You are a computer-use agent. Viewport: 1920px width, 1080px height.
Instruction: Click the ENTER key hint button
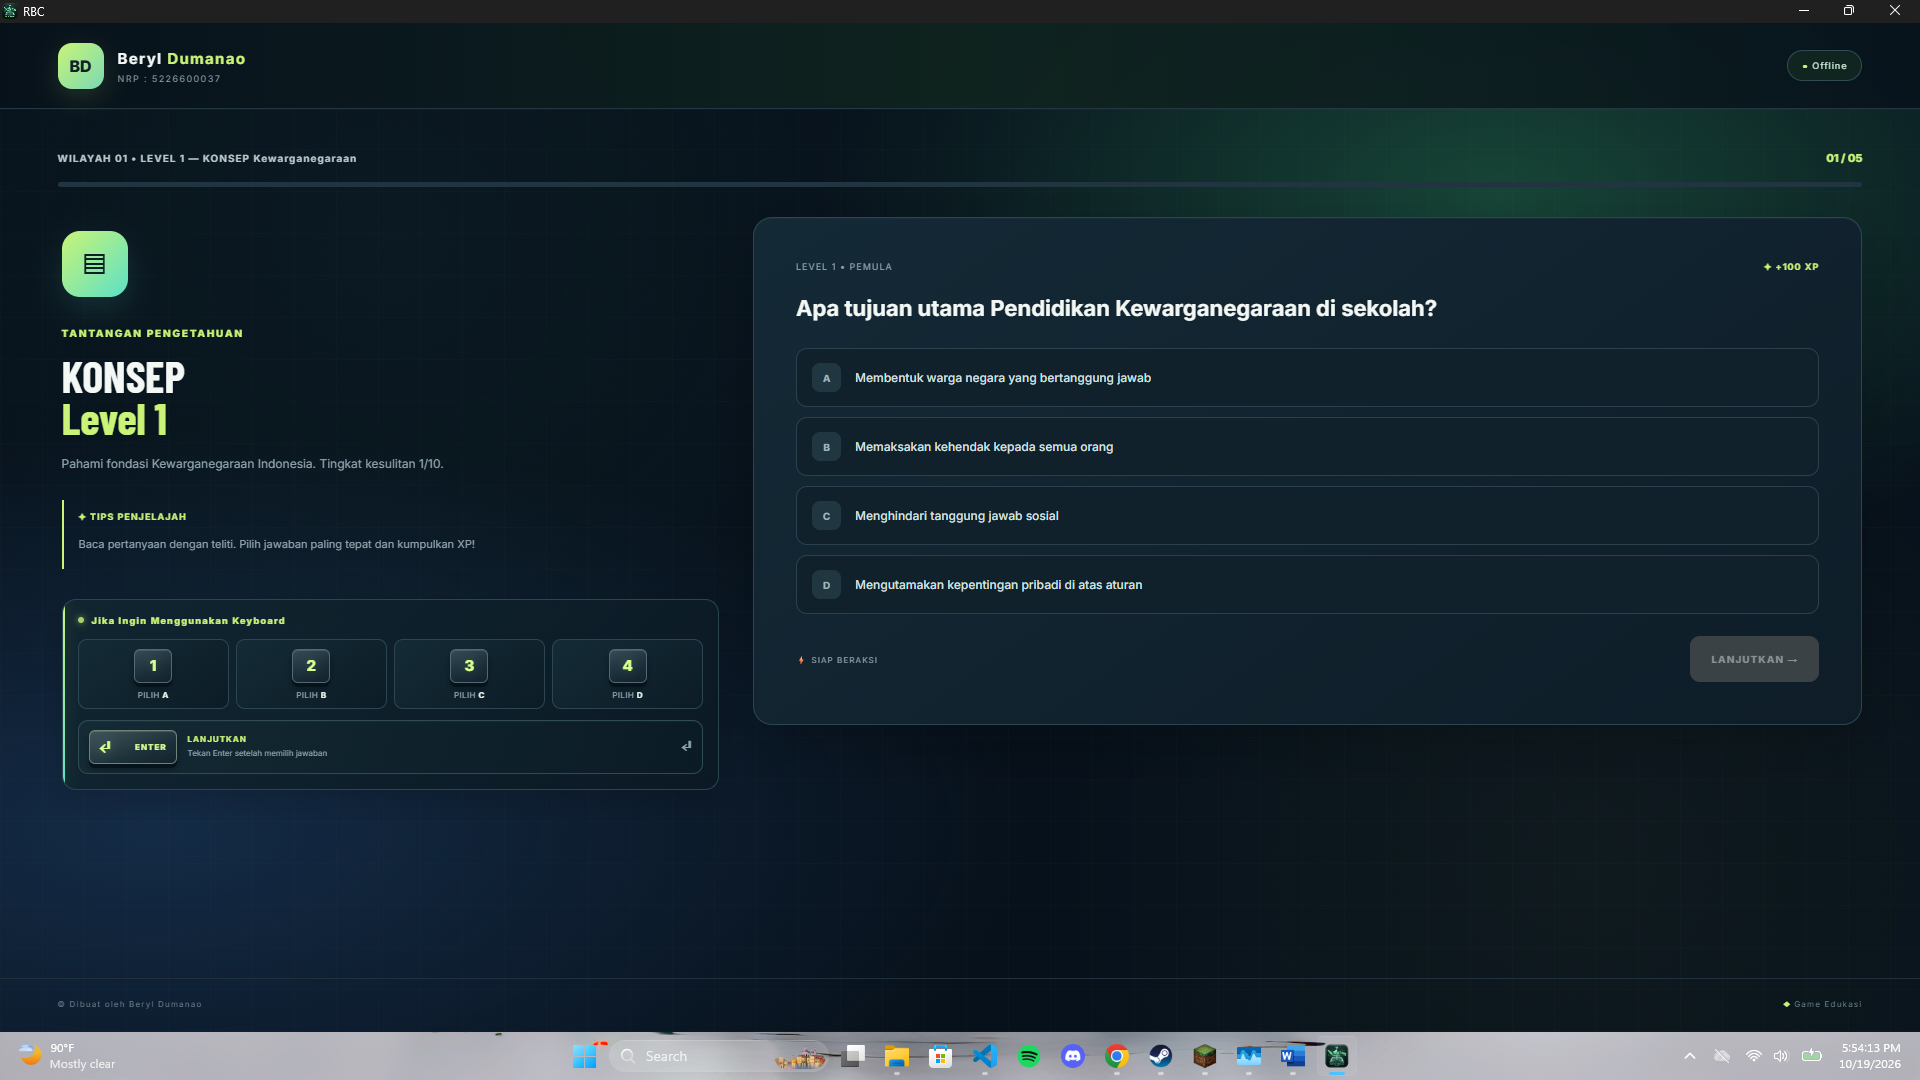coord(133,747)
